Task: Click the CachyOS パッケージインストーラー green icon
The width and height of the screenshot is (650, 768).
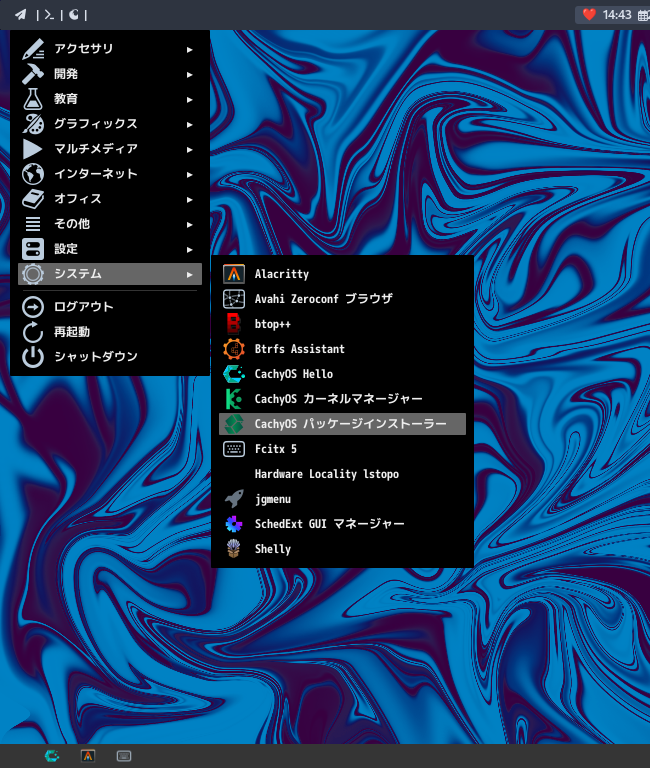Action: click(234, 424)
